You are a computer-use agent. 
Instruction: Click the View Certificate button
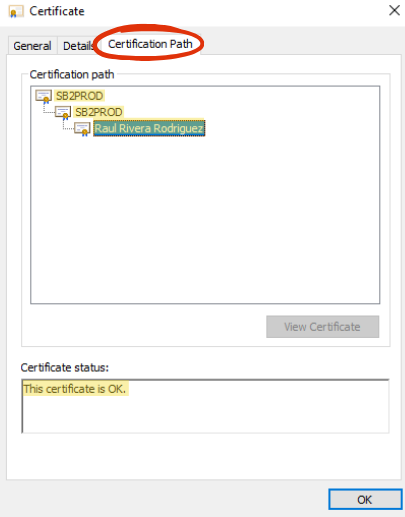pyautogui.click(x=322, y=327)
